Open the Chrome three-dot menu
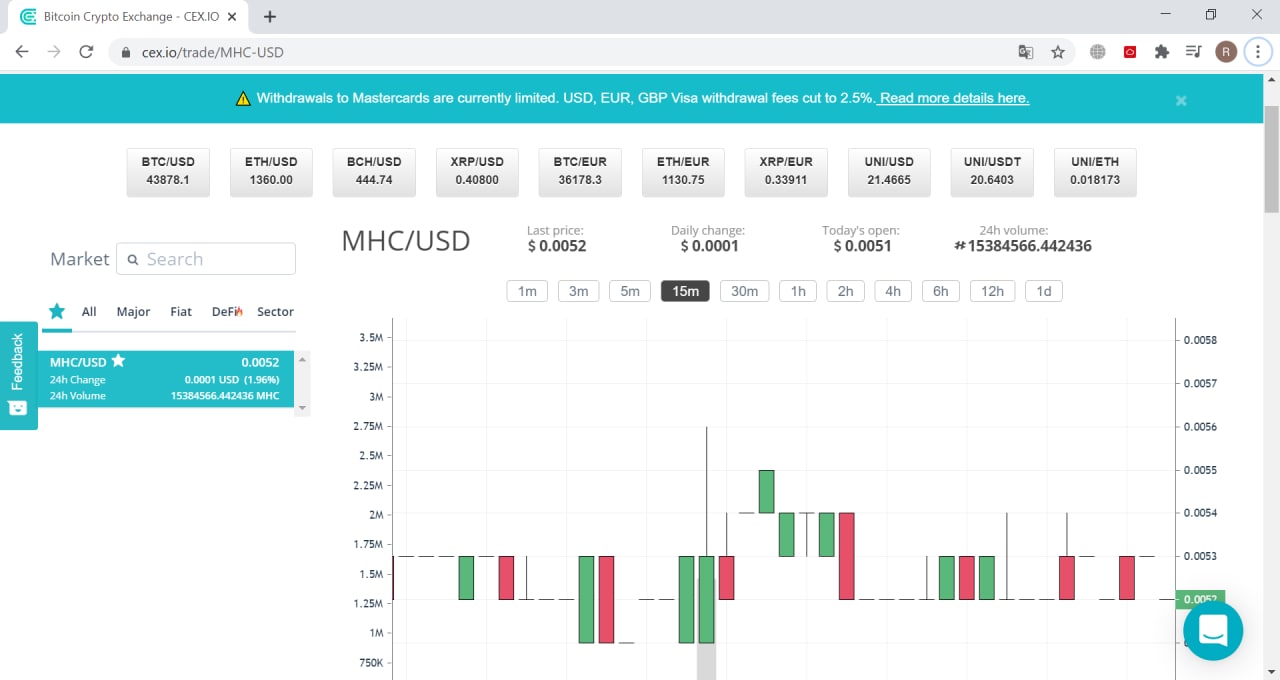This screenshot has width=1280, height=680. point(1258,52)
